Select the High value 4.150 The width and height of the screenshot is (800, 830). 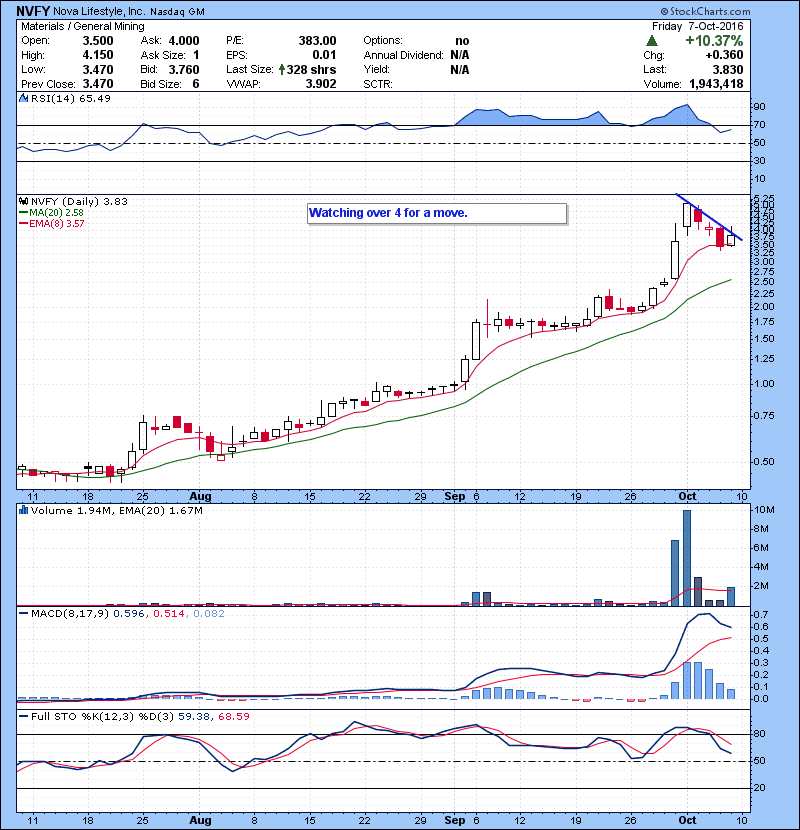(x=98, y=55)
